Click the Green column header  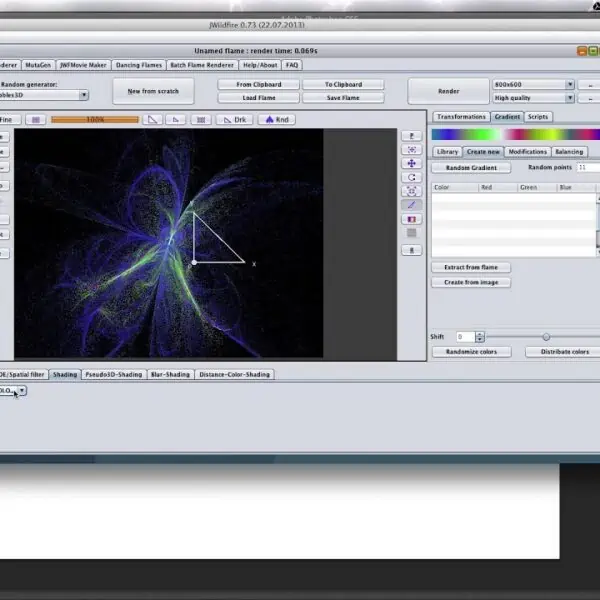537,188
